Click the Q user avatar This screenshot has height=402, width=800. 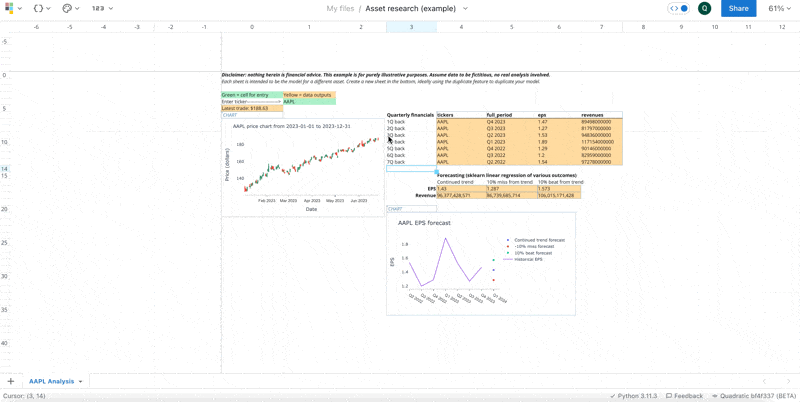point(705,8)
